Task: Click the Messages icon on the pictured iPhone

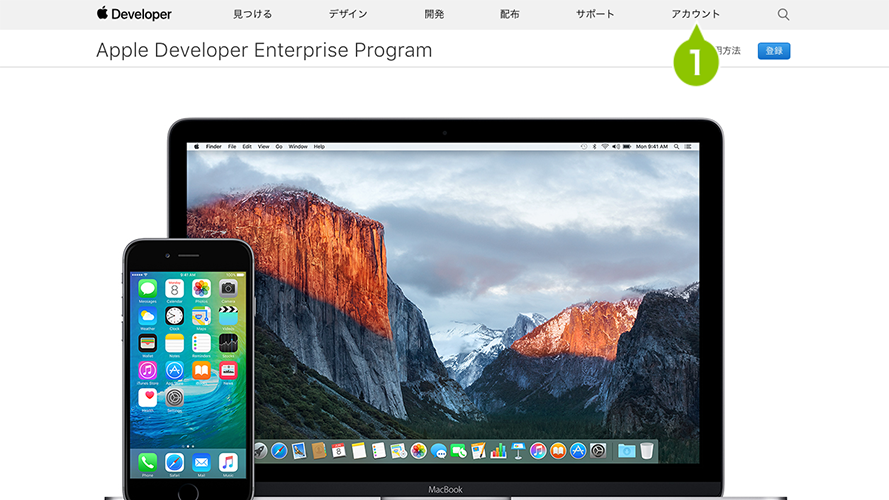Action: tap(147, 289)
